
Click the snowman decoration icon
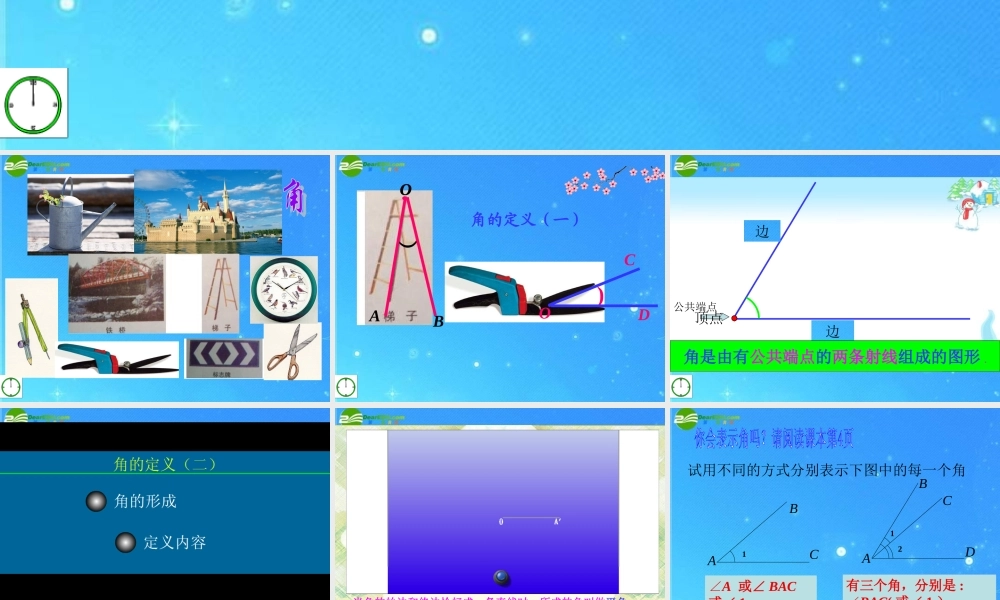tap(968, 212)
